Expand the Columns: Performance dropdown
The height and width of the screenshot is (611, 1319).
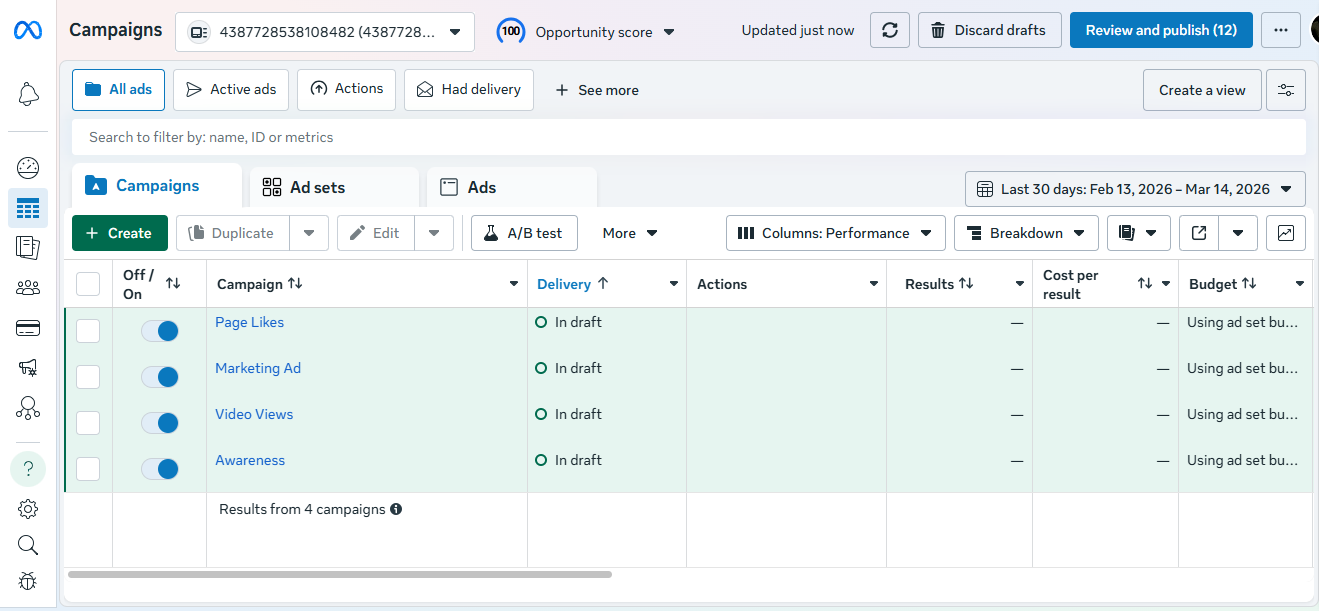[835, 233]
